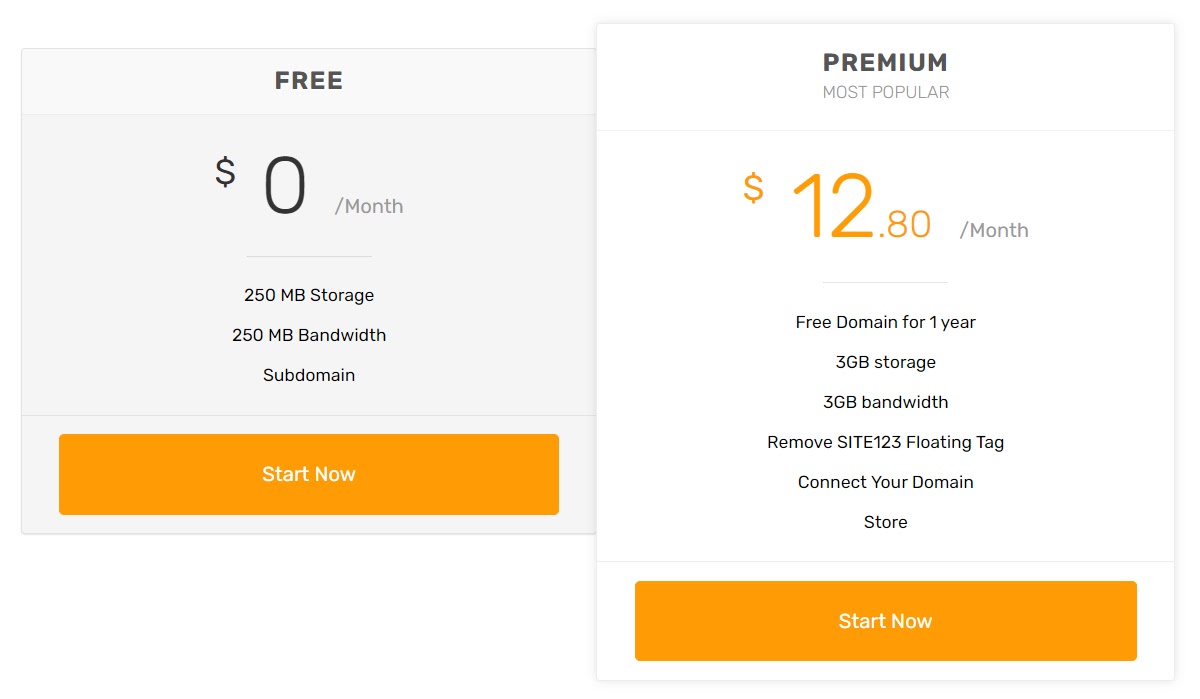This screenshot has height=699, width=1200.
Task: Click the MOST POPULAR label
Action: pos(885,91)
